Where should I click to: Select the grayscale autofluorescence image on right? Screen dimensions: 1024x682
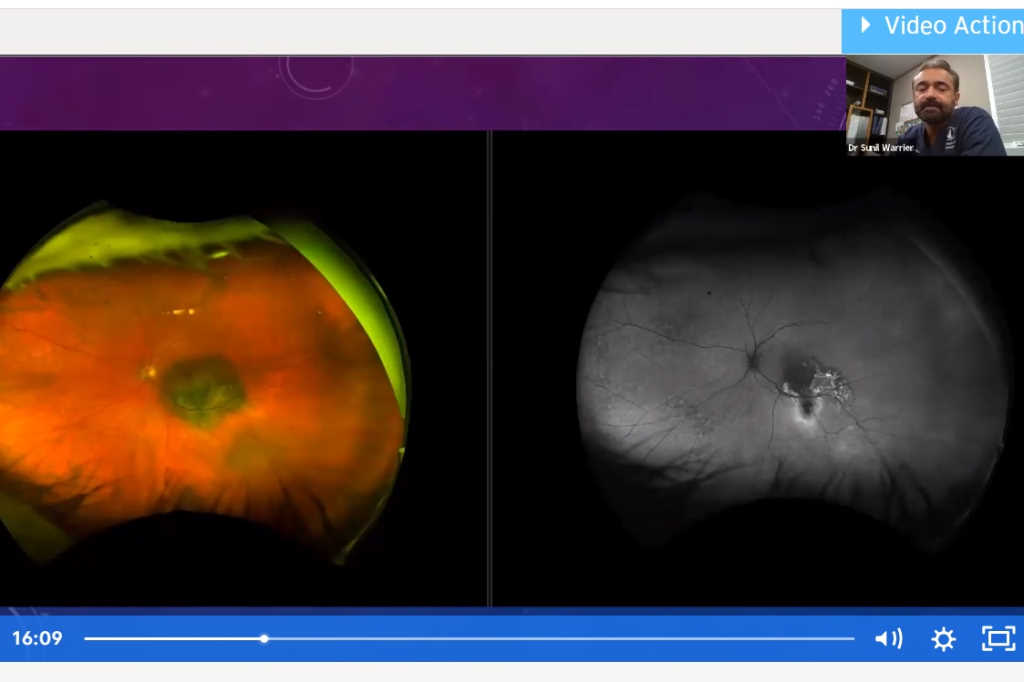(x=790, y=380)
